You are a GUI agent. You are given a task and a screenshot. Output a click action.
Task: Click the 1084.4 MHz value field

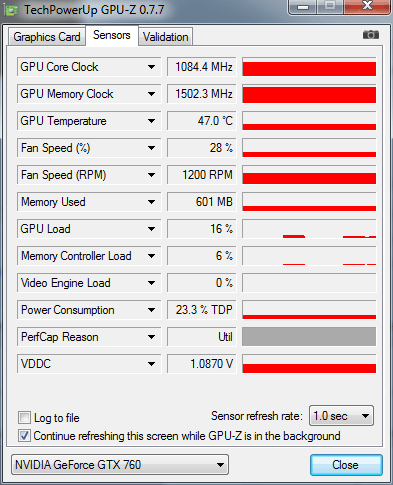point(202,67)
